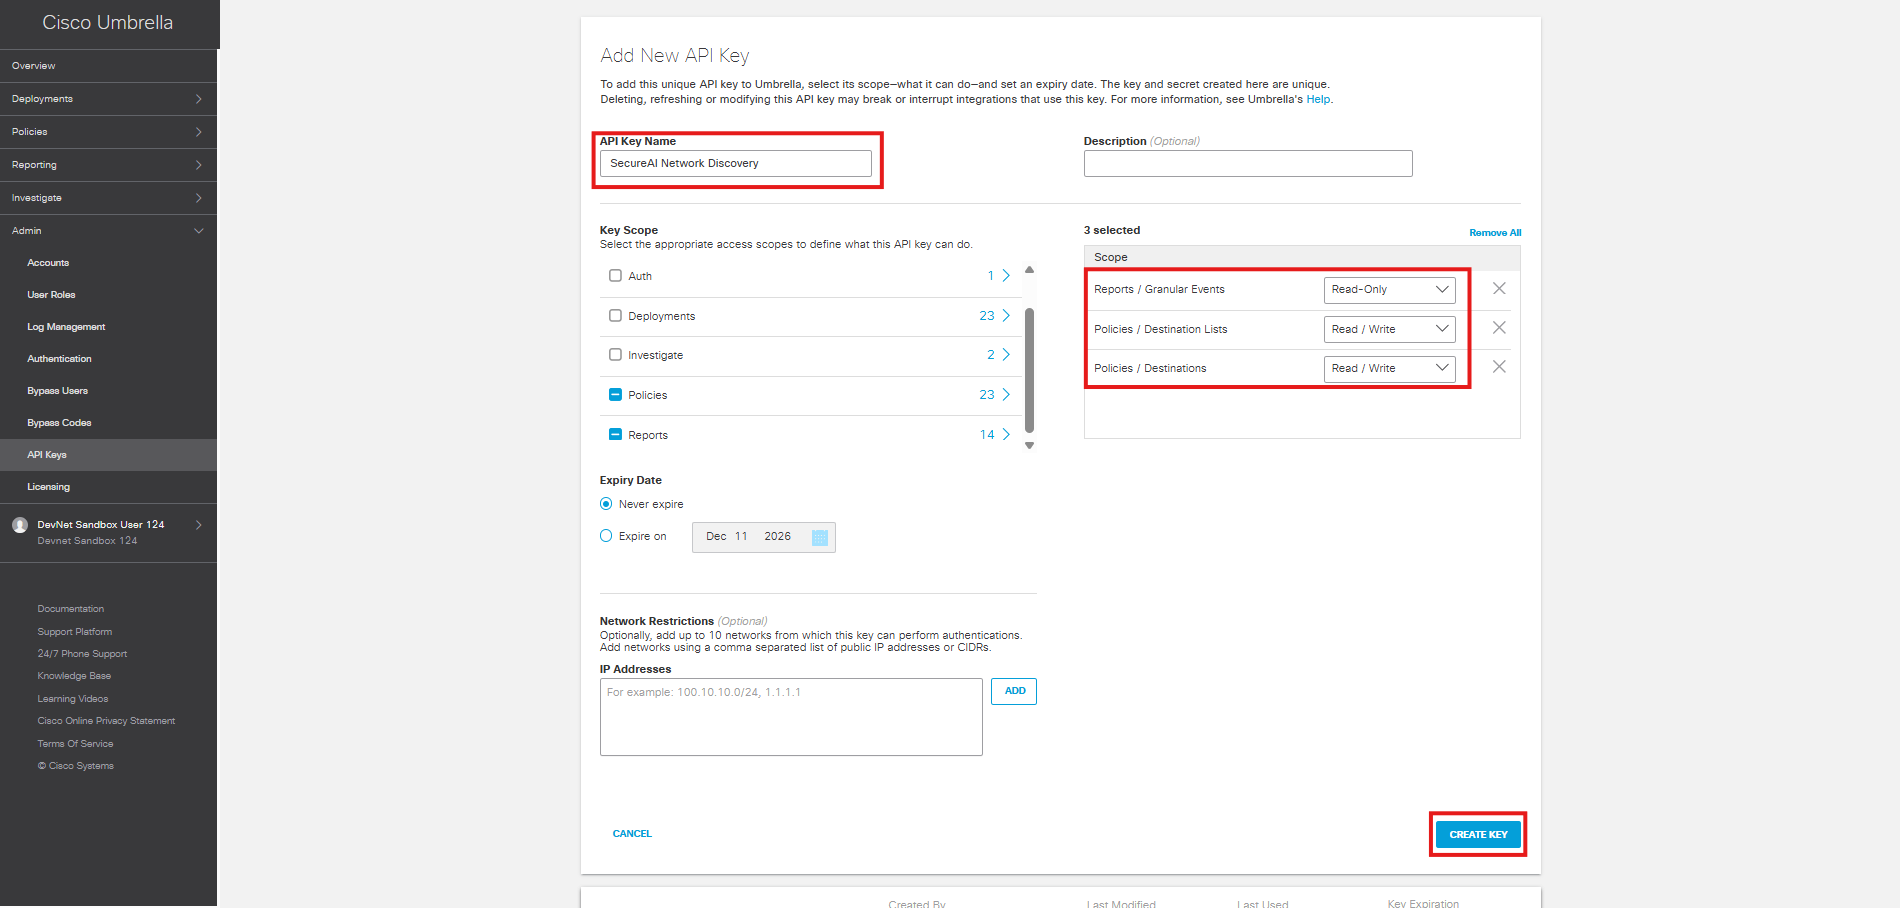Check the Investigate scope checkbox
Screen dimensions: 1900x908
(x=615, y=355)
